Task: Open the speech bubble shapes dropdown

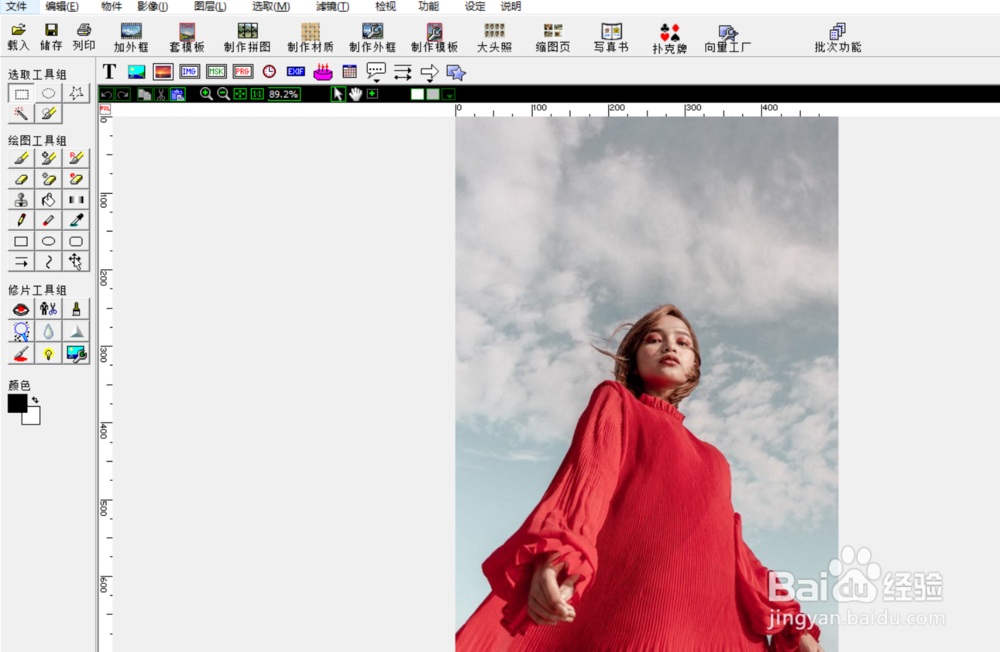Action: click(376, 72)
